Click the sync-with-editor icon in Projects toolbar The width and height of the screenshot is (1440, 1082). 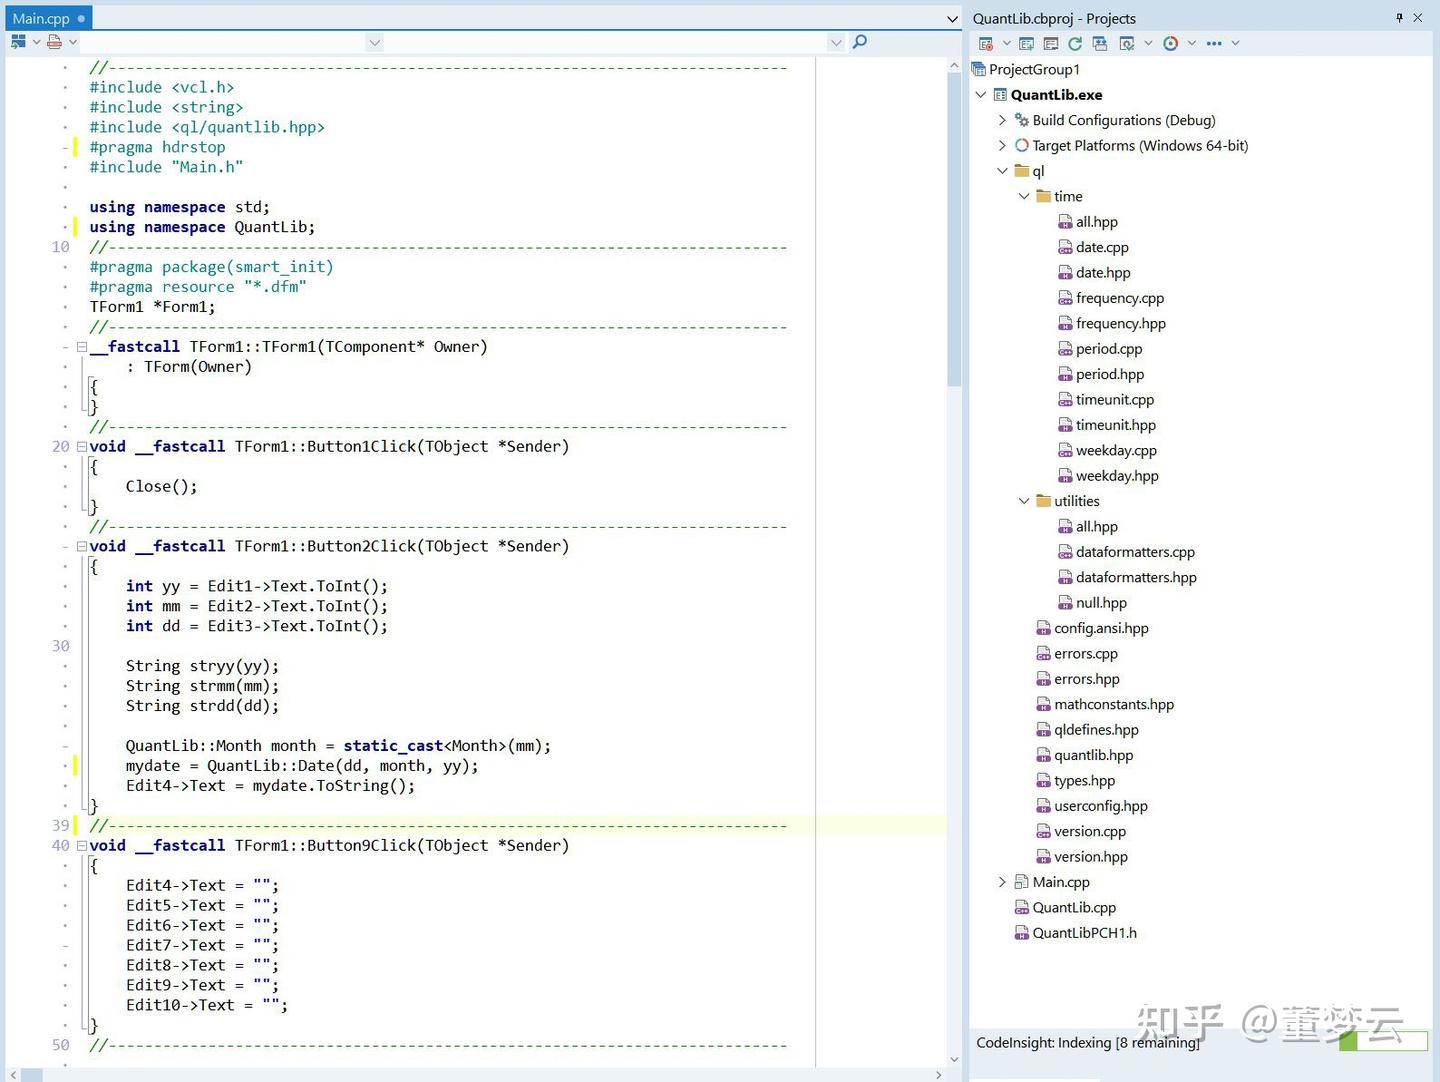point(1098,43)
